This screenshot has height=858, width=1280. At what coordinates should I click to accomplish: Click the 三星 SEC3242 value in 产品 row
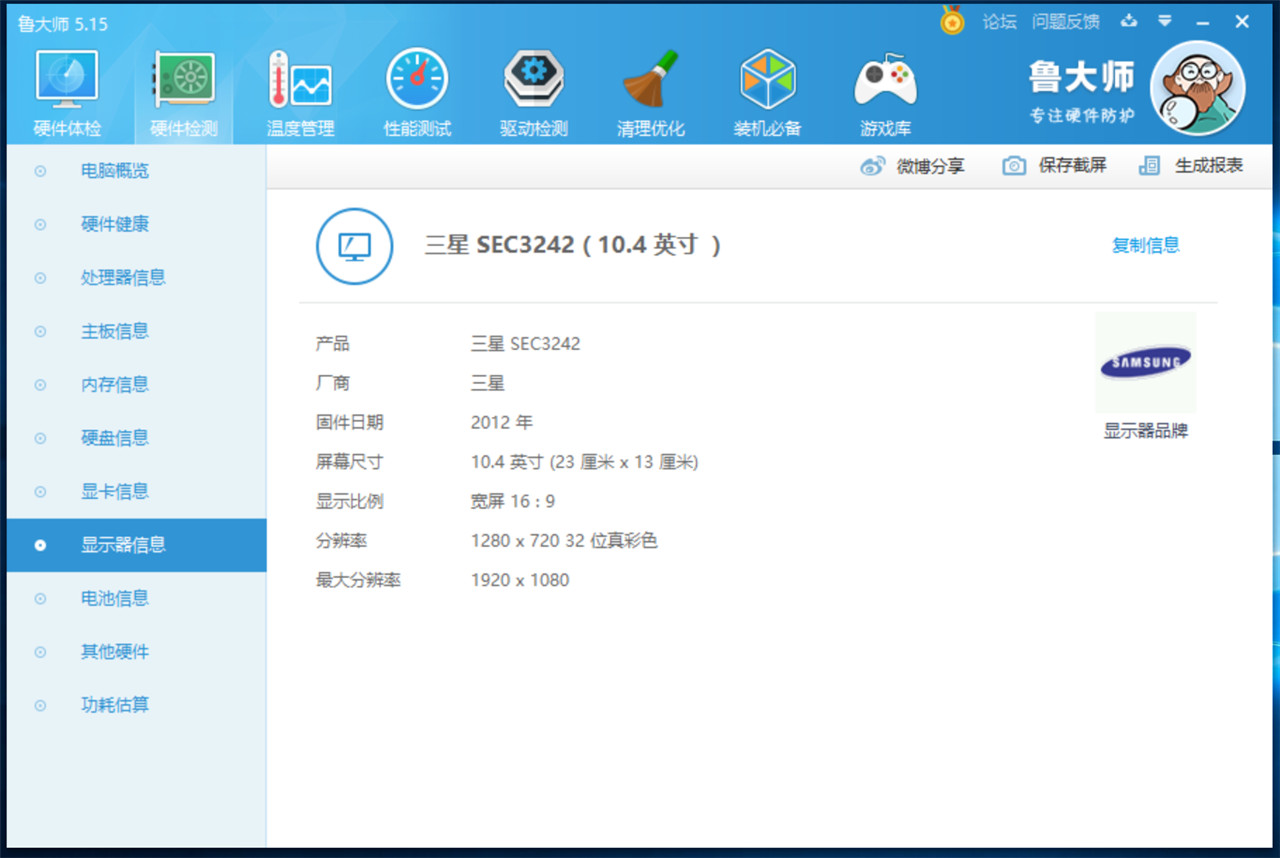(x=526, y=344)
